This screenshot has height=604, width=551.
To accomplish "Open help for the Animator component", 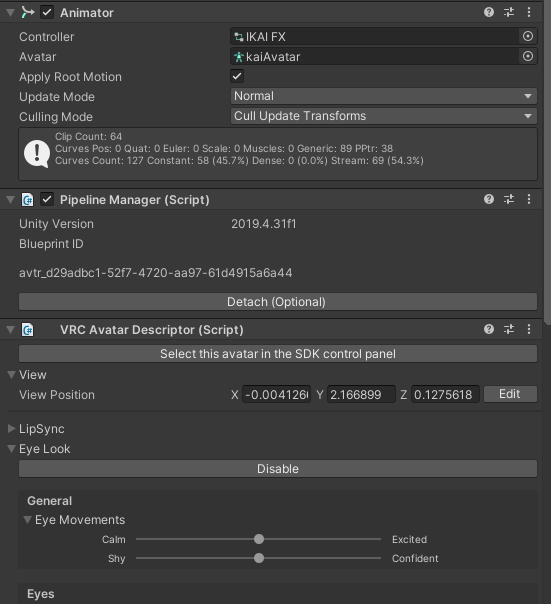I will click(x=489, y=12).
